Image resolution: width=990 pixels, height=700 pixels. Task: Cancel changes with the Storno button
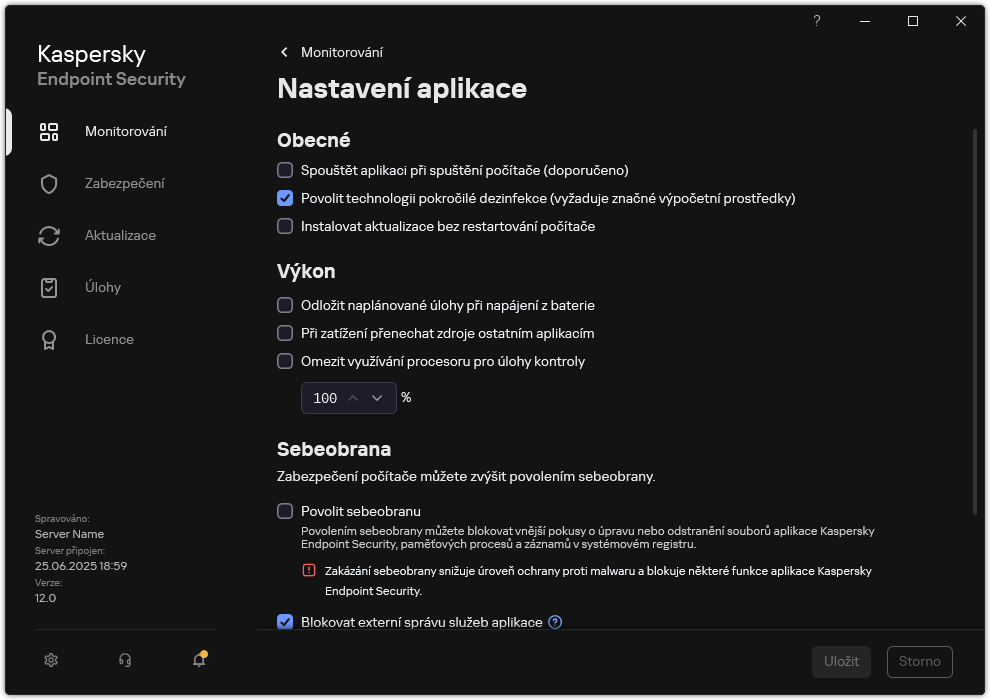click(x=919, y=661)
